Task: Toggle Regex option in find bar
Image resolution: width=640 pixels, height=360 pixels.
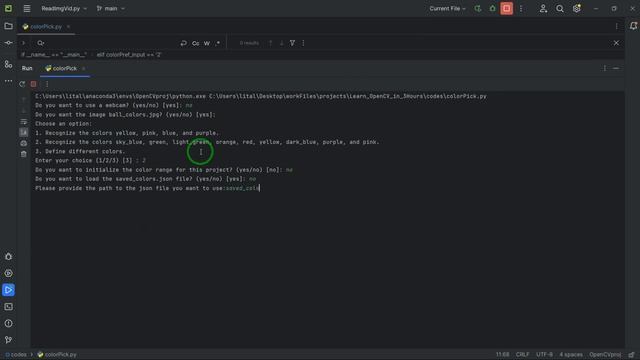Action: click(218, 43)
